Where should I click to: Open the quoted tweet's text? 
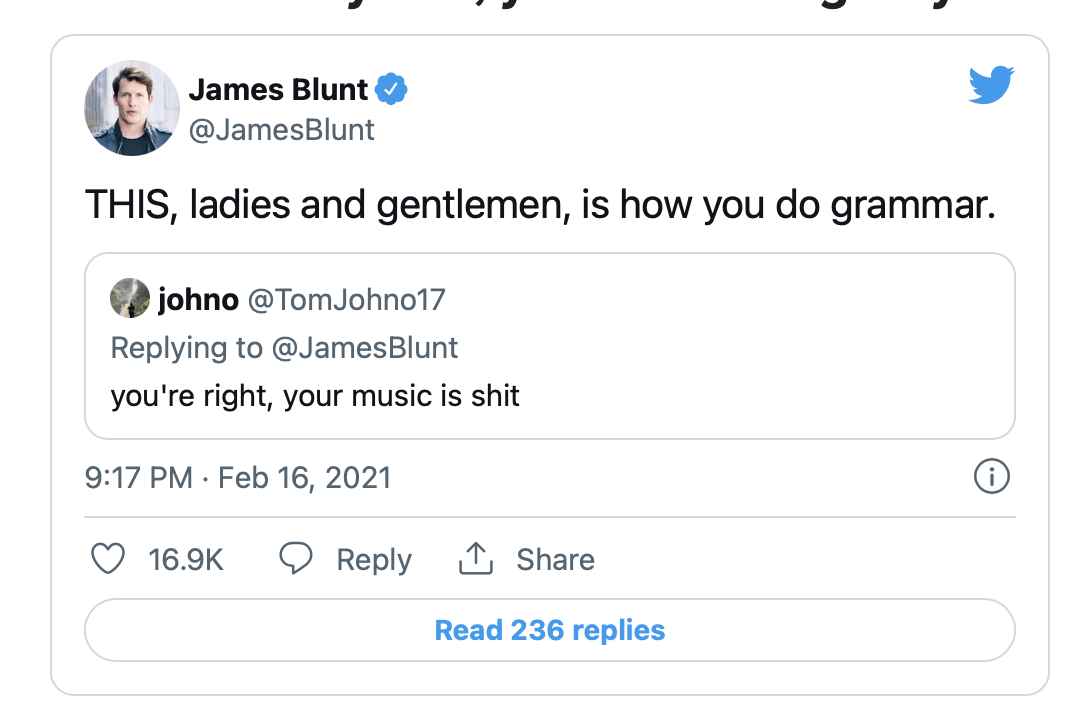click(x=315, y=396)
